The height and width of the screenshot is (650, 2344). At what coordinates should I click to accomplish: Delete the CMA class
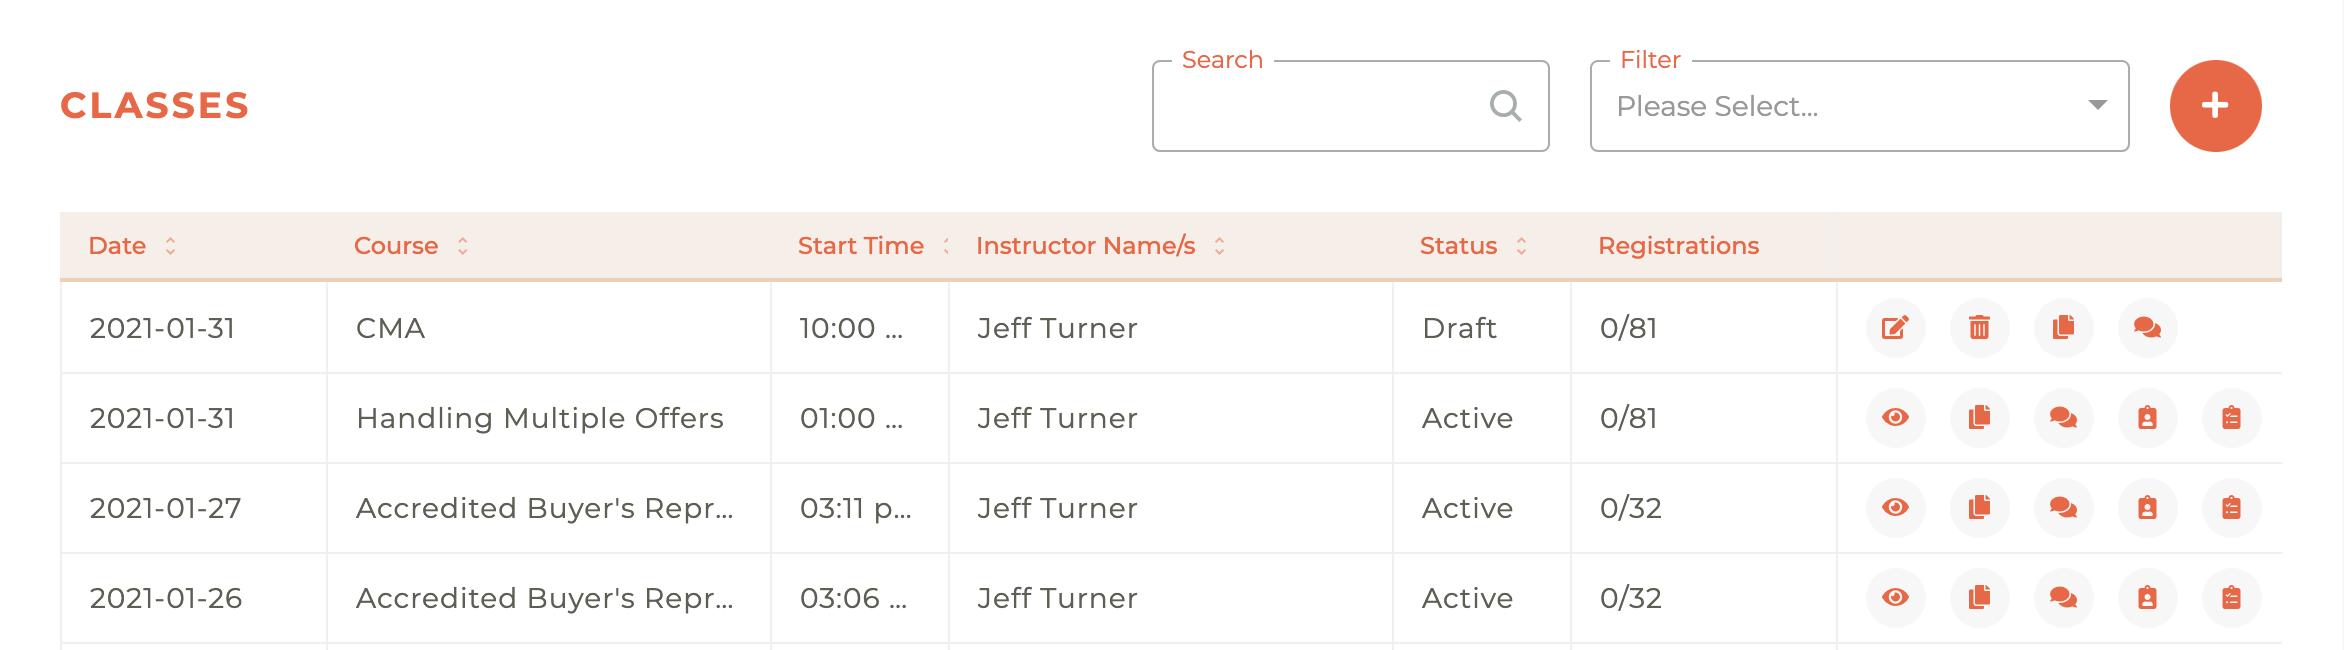click(1978, 328)
